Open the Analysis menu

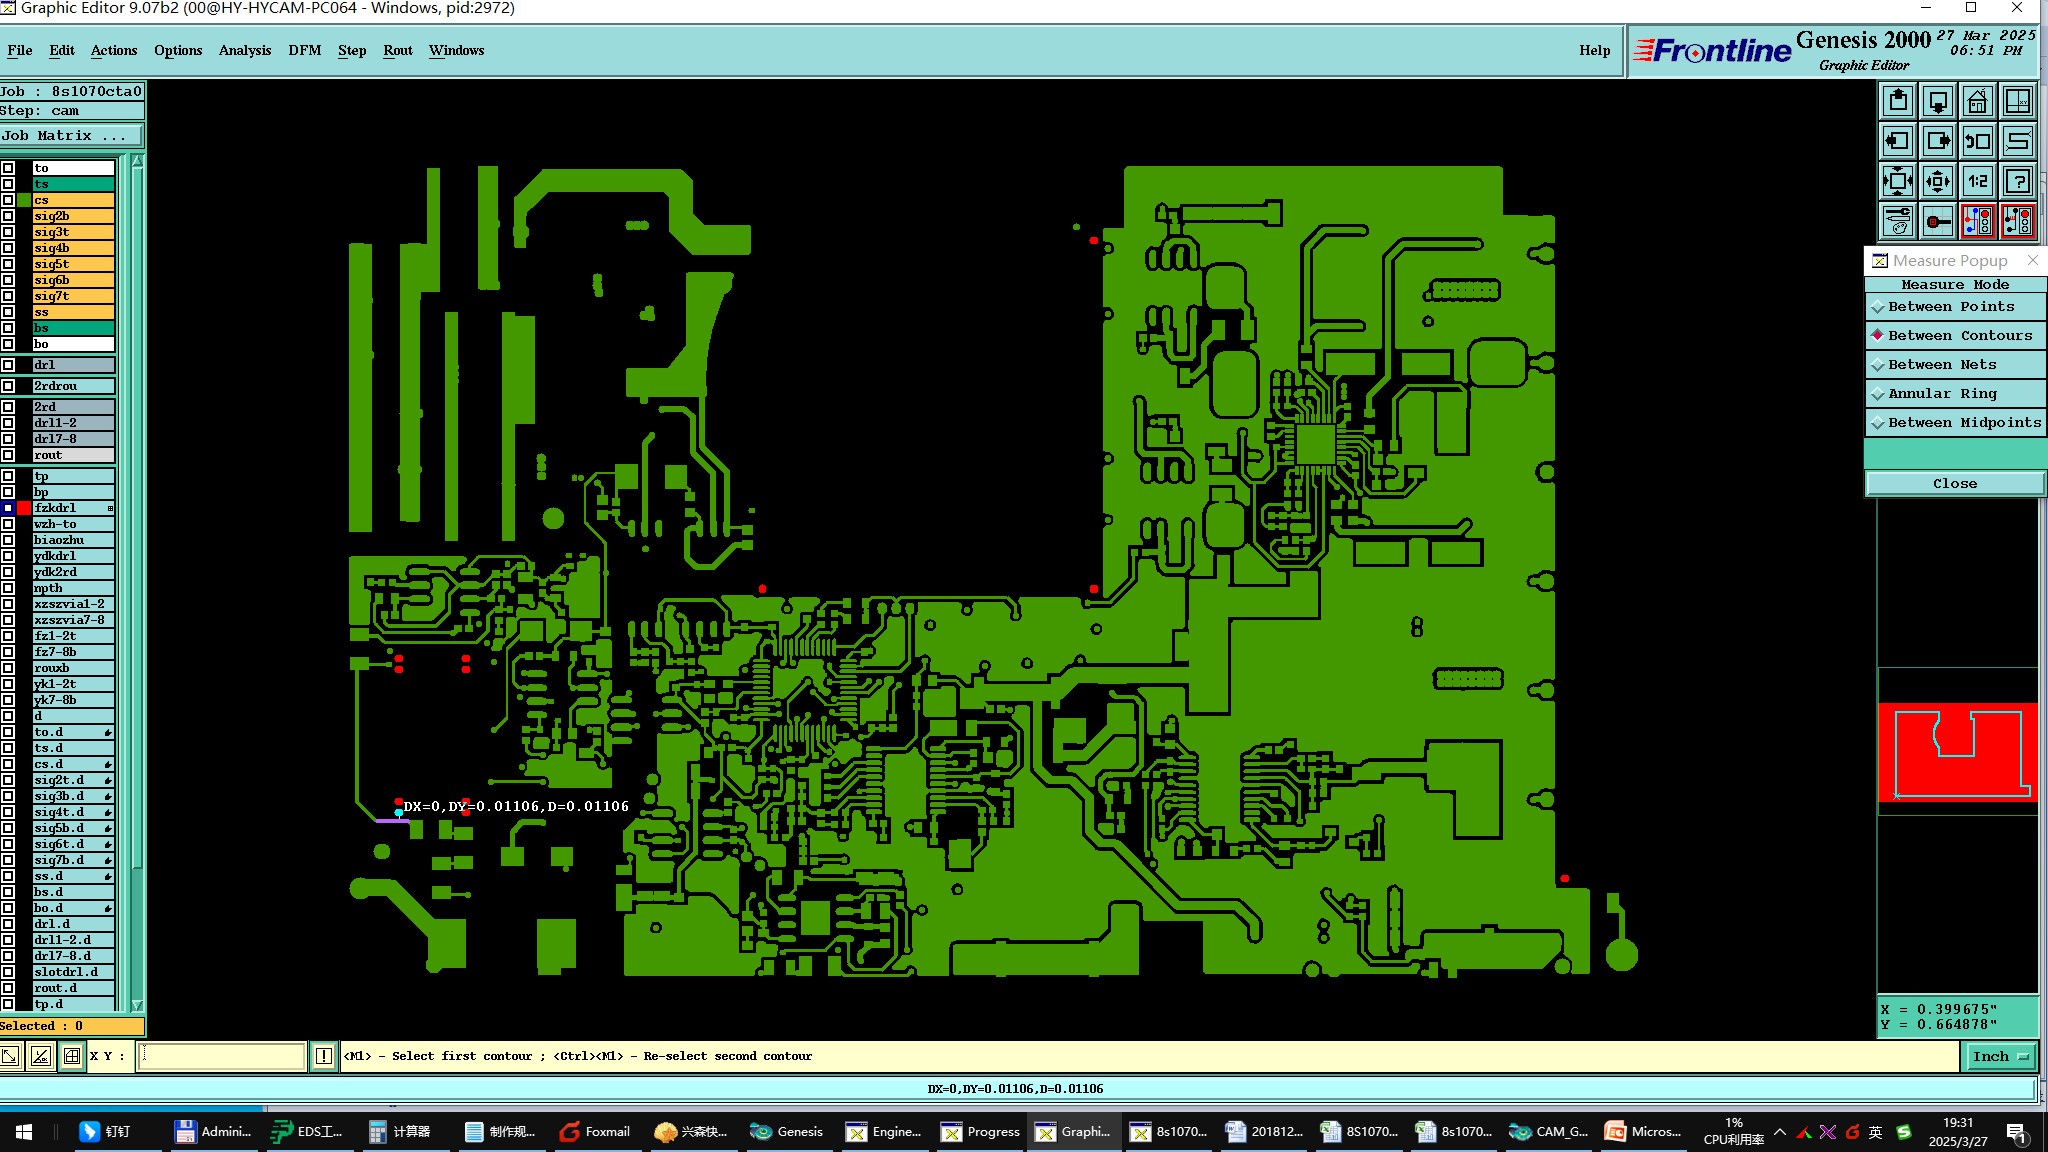point(244,50)
